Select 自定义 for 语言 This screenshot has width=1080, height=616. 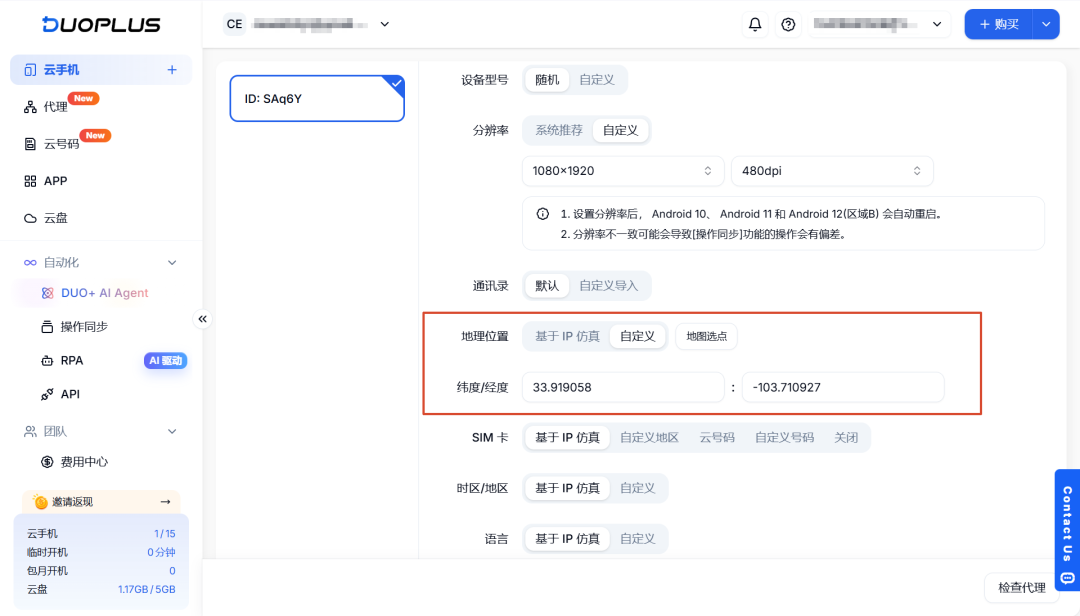point(637,539)
